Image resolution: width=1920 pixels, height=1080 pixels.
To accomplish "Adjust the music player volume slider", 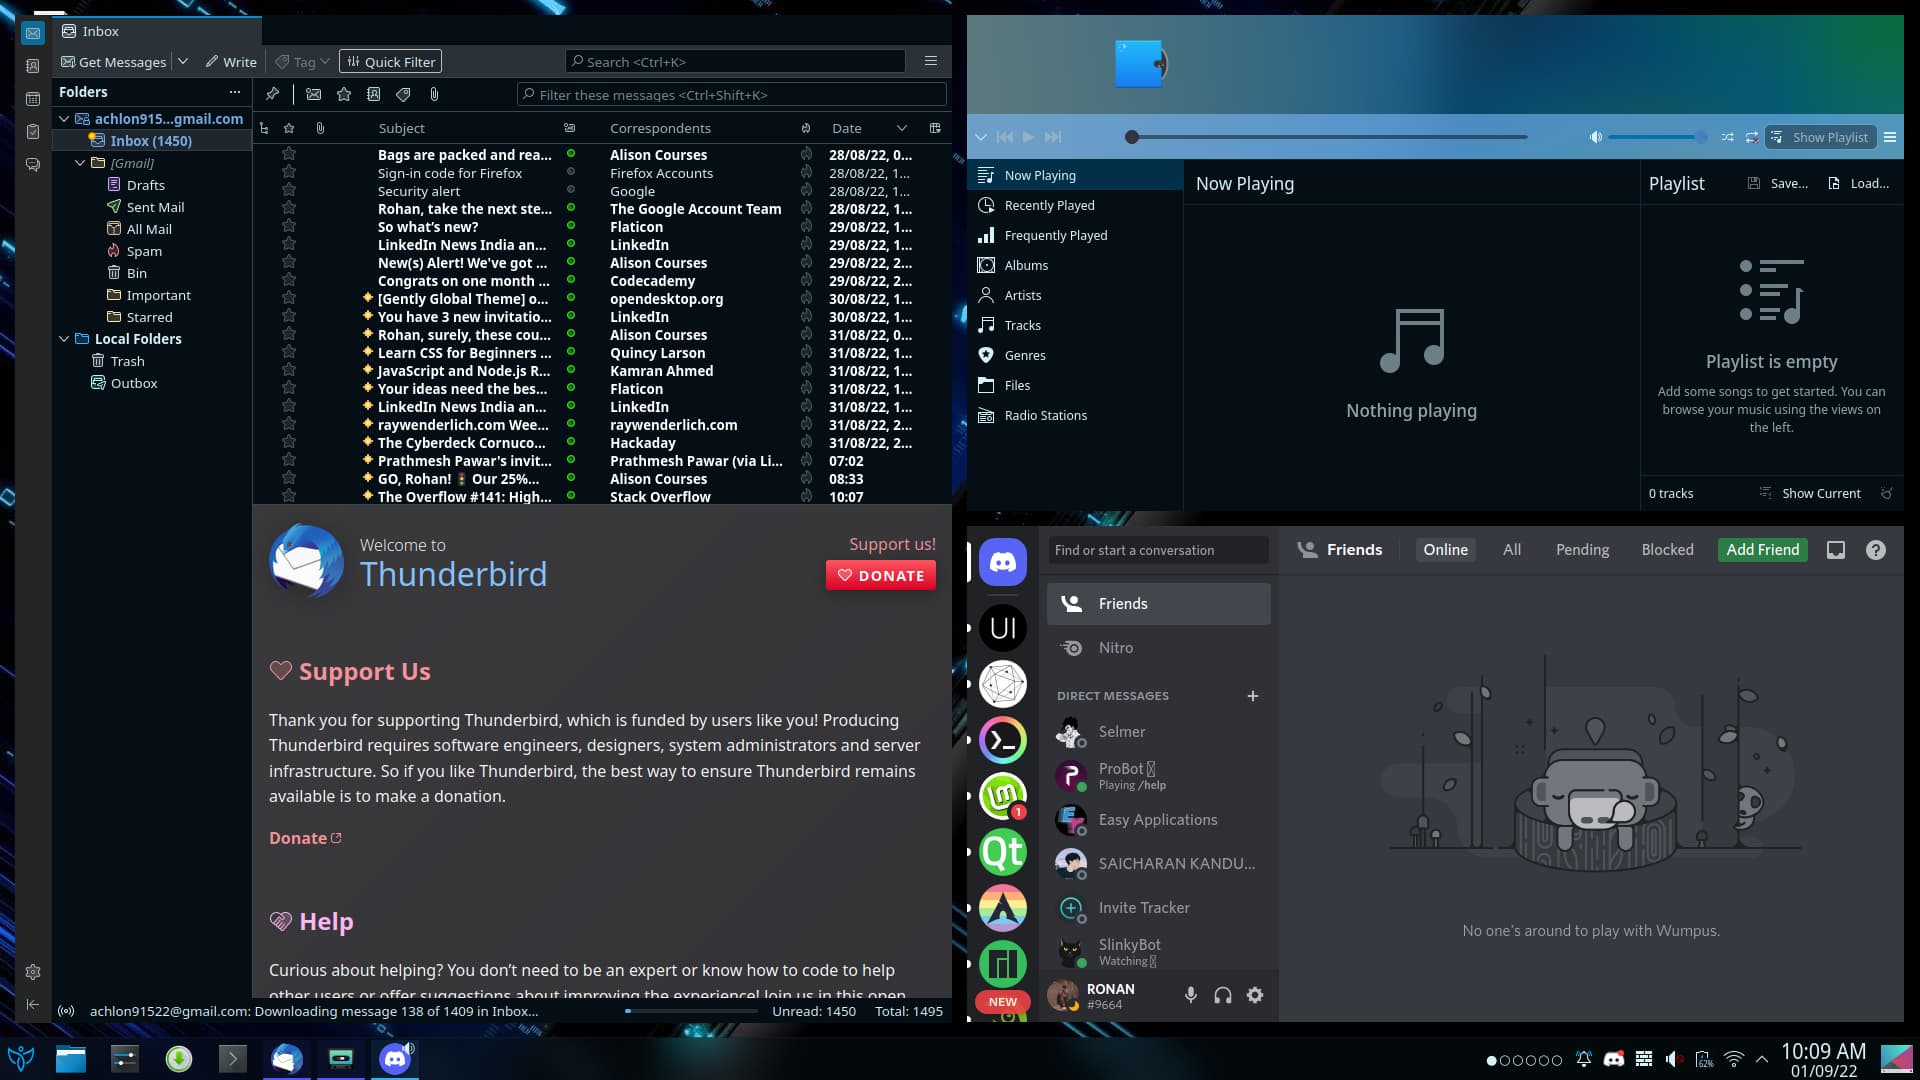I will point(1658,137).
